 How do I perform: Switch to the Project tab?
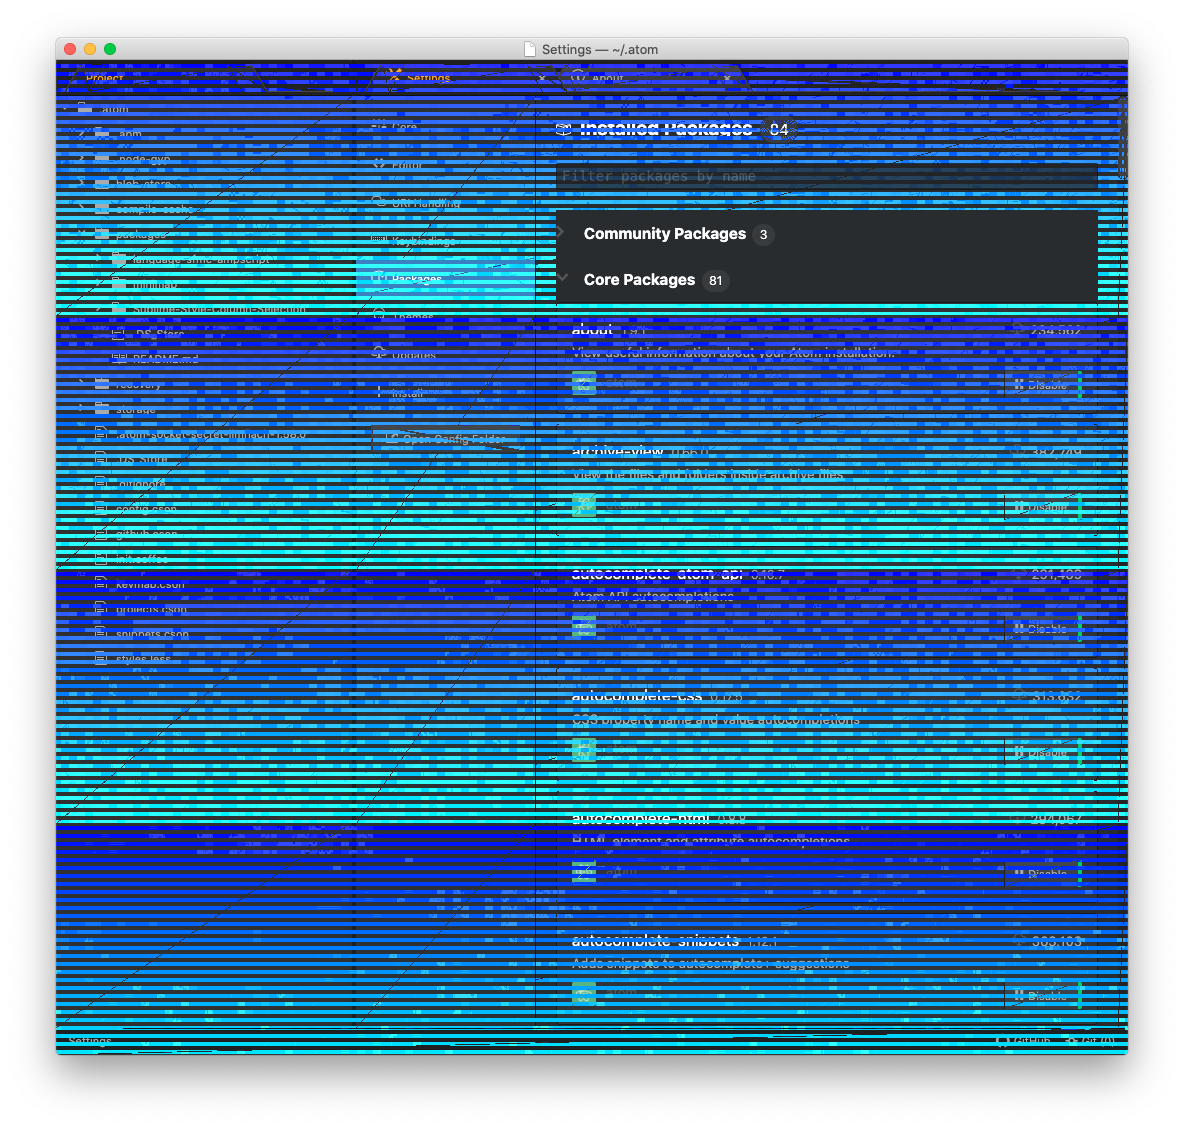(104, 77)
